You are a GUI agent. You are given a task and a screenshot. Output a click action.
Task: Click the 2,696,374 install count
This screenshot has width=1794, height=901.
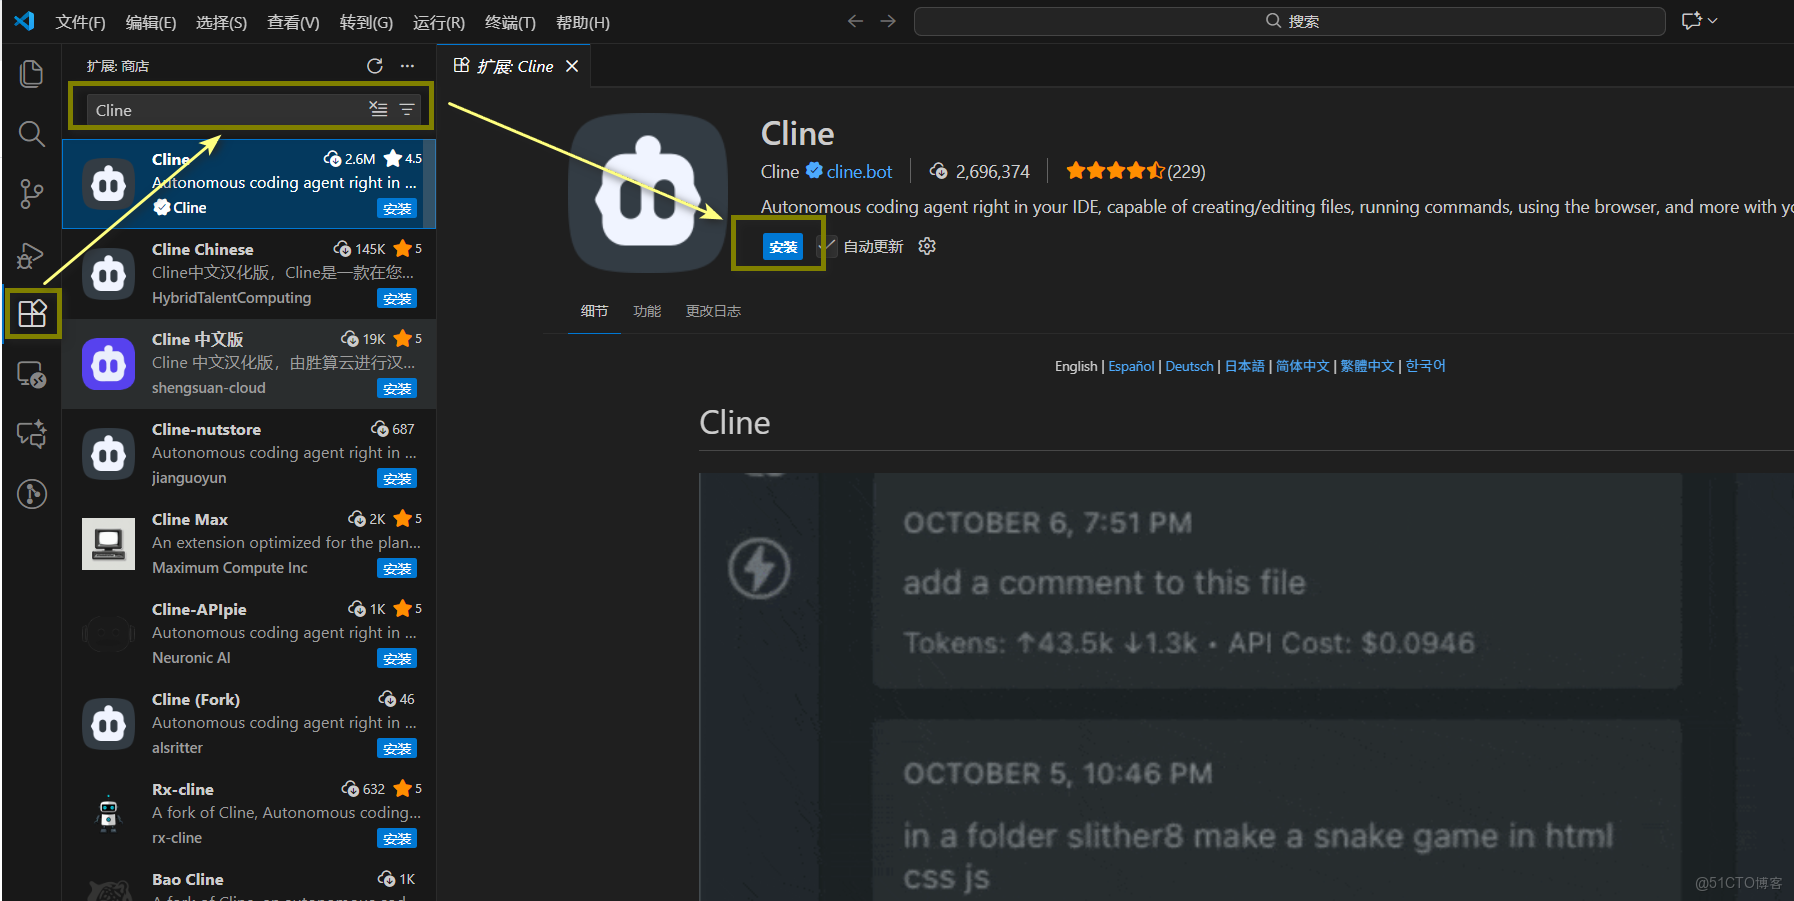pos(980,172)
